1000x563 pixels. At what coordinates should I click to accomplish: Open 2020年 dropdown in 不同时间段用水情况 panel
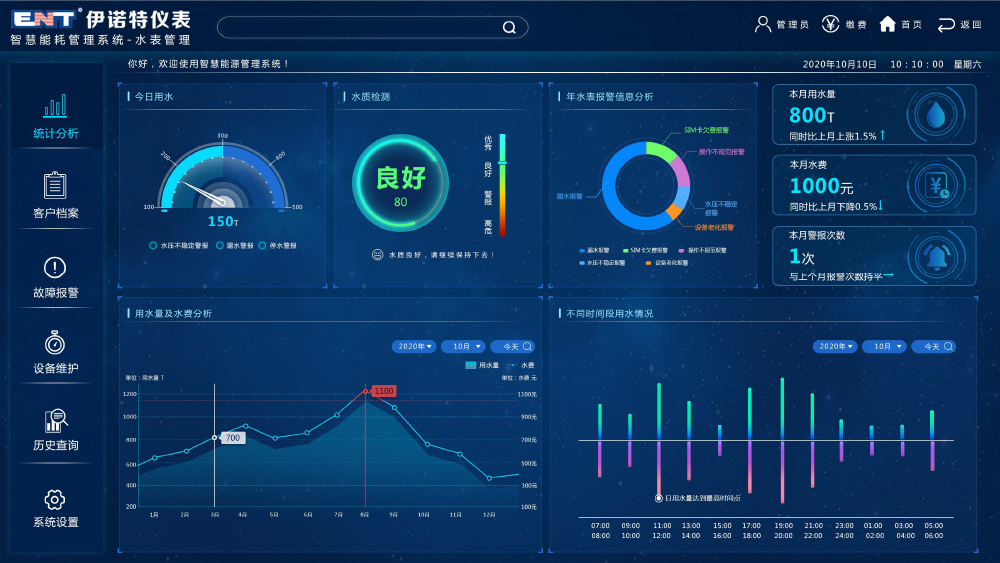835,347
